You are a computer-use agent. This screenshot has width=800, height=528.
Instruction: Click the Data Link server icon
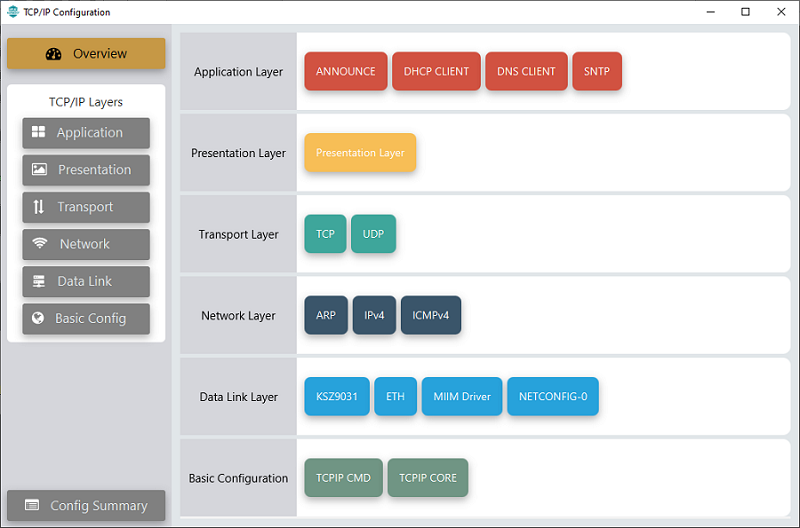click(x=39, y=281)
